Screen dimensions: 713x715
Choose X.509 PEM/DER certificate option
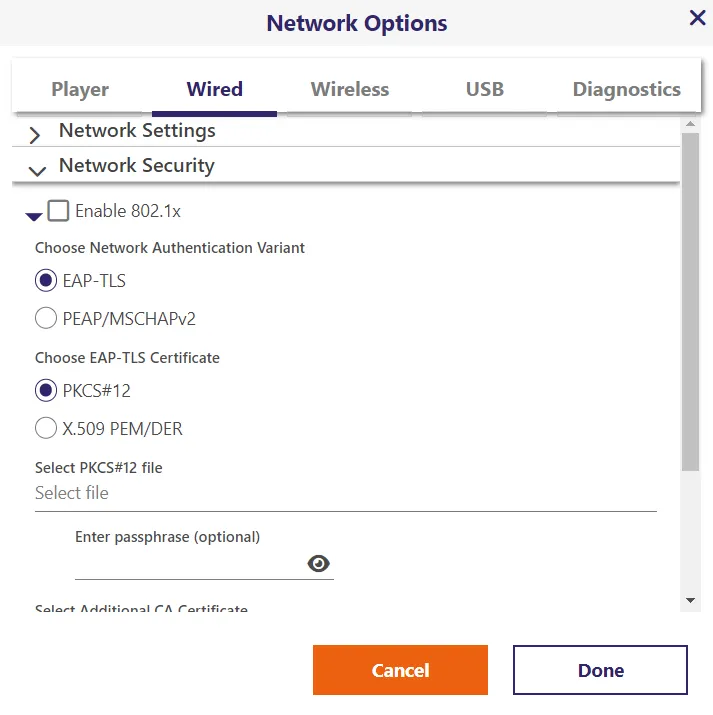[x=46, y=428]
